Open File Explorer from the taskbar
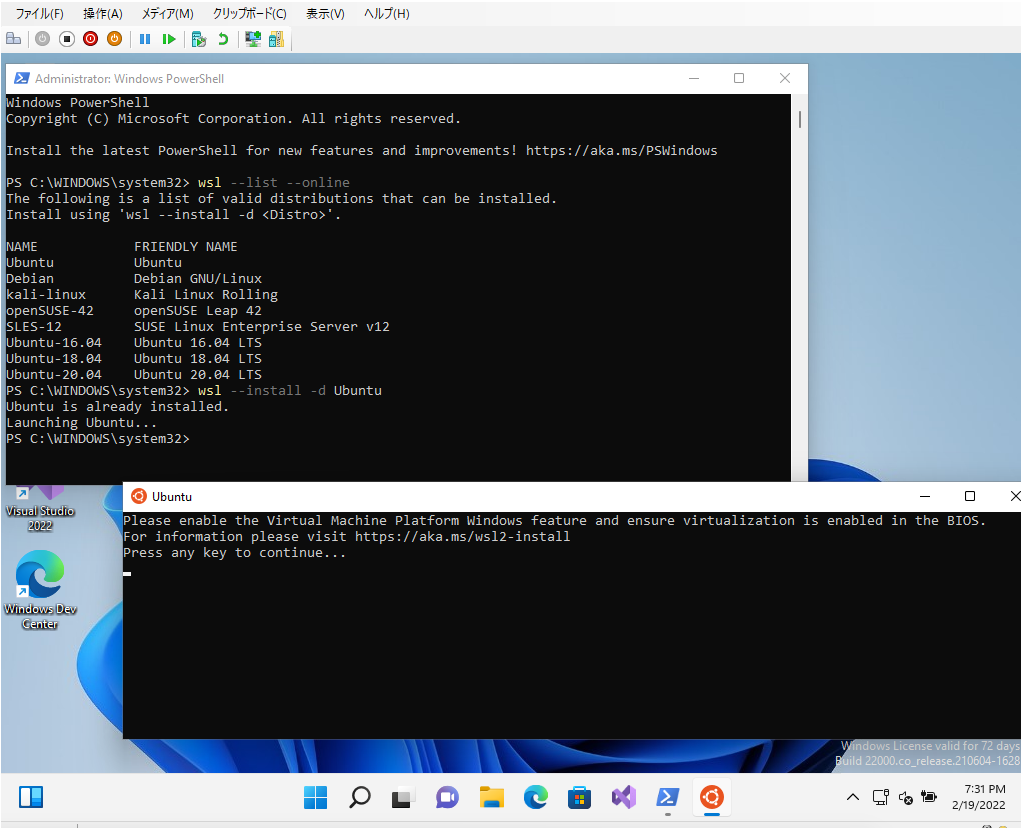Viewport: 1021px width, 828px height. [492, 797]
